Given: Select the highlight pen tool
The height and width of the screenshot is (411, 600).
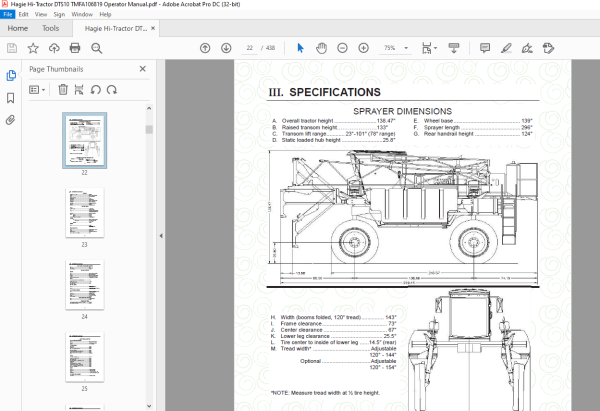Looking at the screenshot, I should (506, 48).
